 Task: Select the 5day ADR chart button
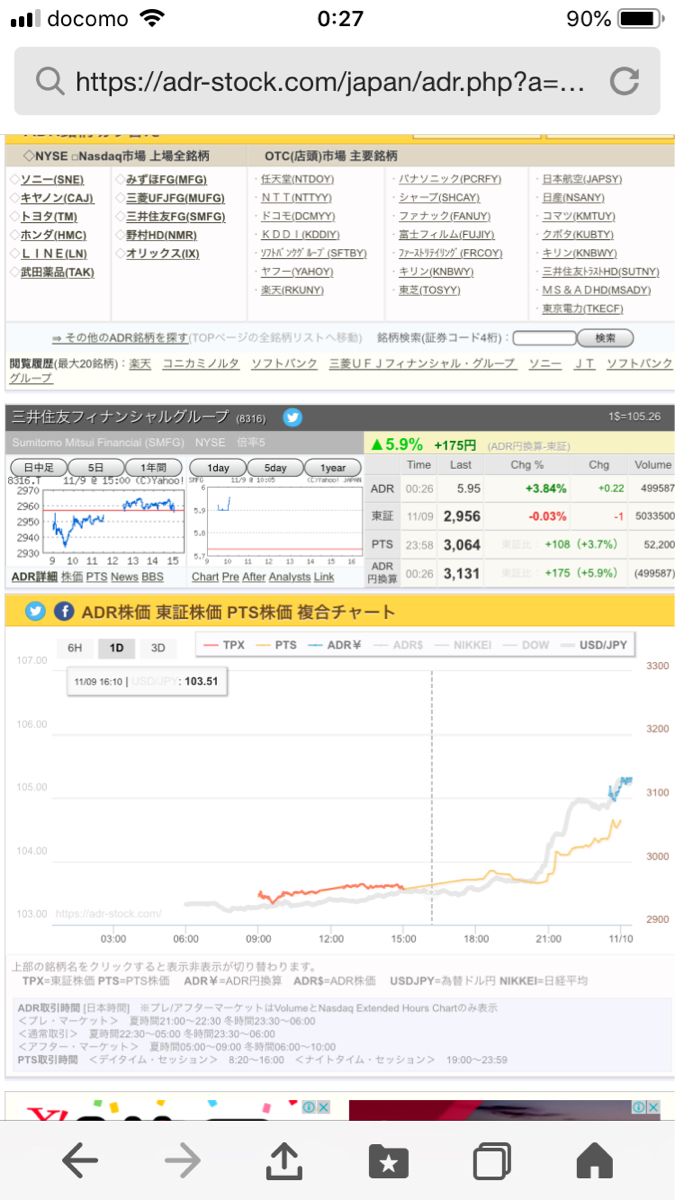point(275,467)
